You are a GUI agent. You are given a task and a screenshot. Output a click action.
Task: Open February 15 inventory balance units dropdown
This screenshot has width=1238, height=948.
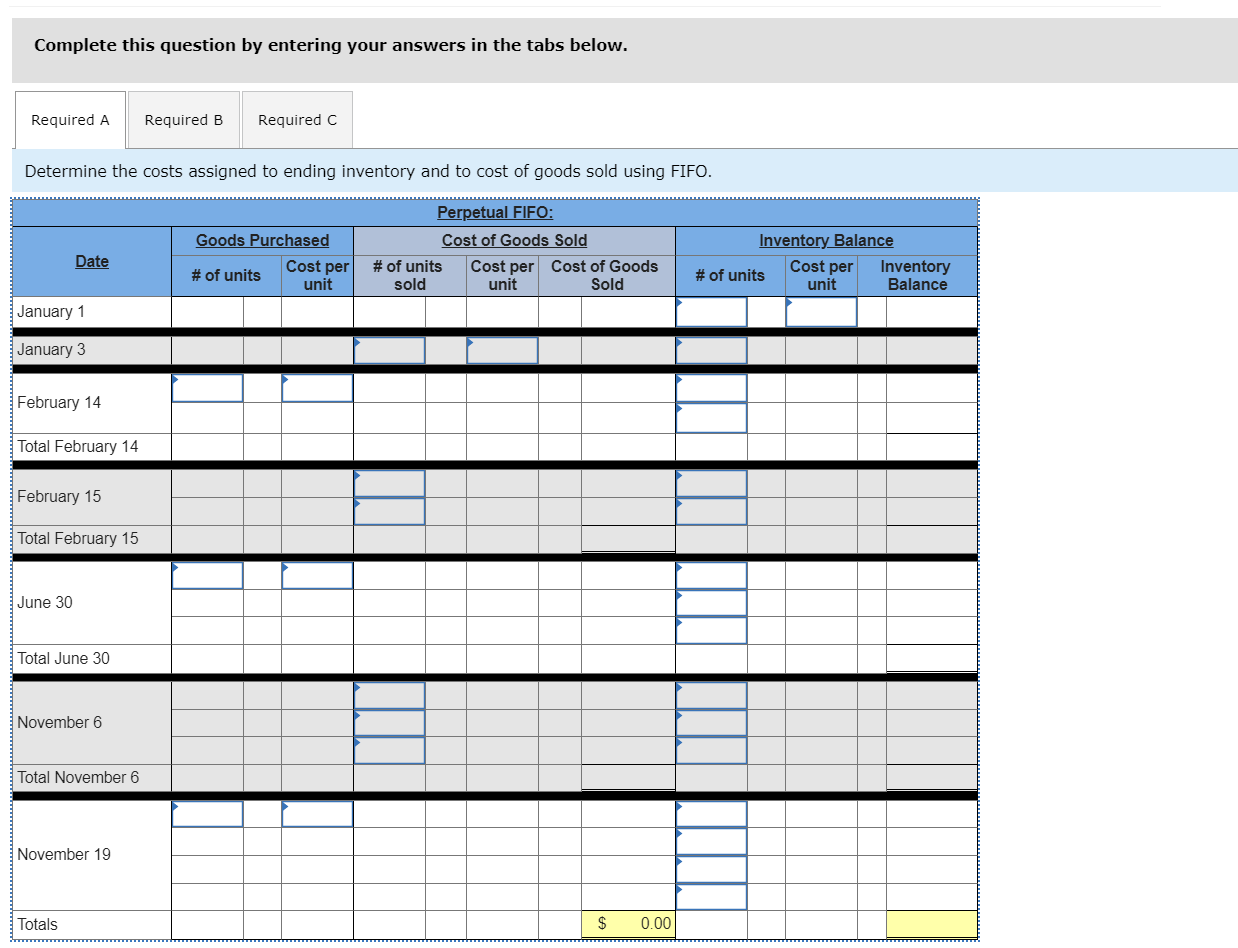(711, 484)
